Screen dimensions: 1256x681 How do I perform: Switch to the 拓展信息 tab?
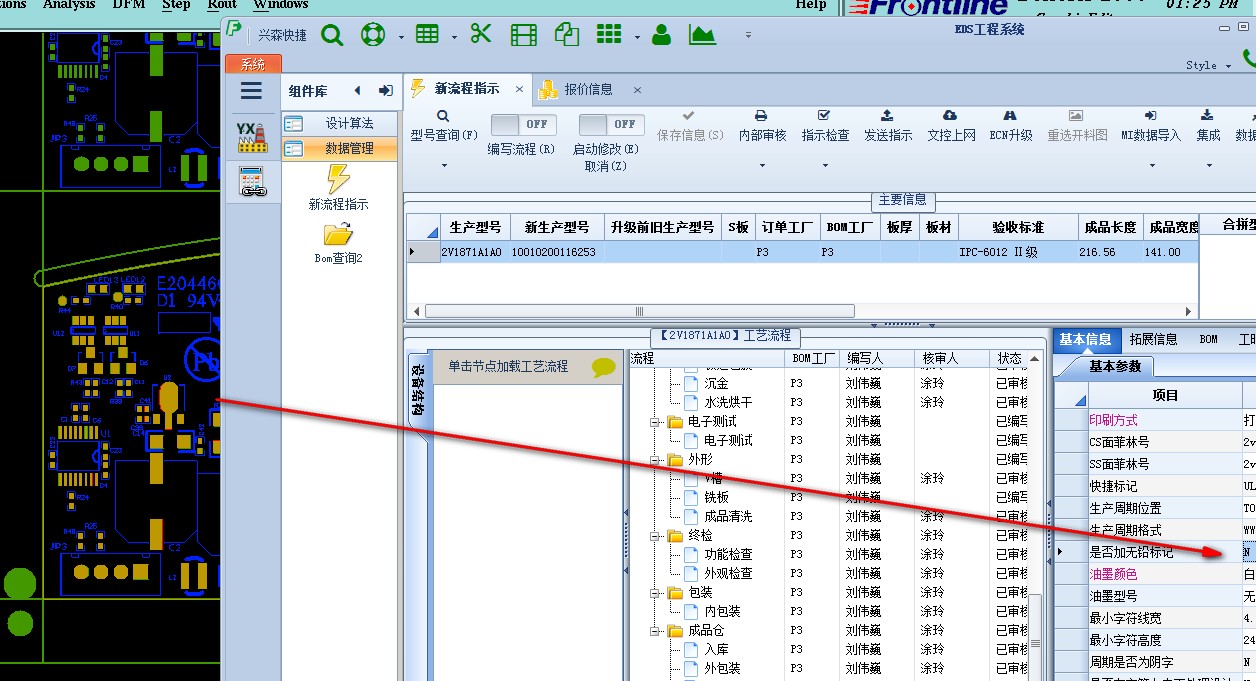1153,339
